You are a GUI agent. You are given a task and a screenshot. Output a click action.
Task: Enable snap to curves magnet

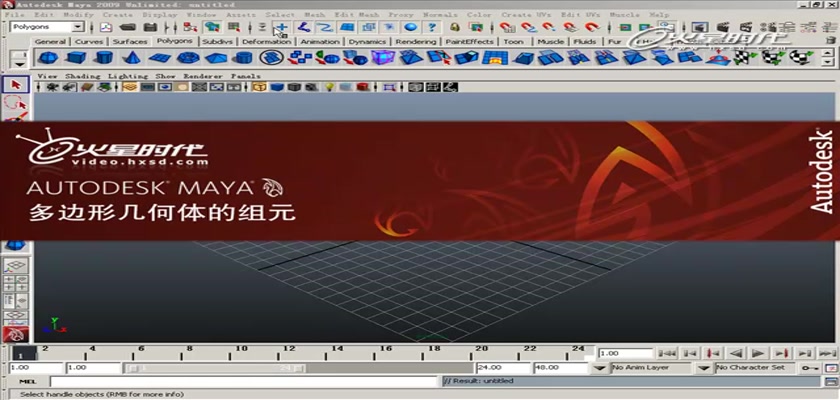(x=529, y=27)
